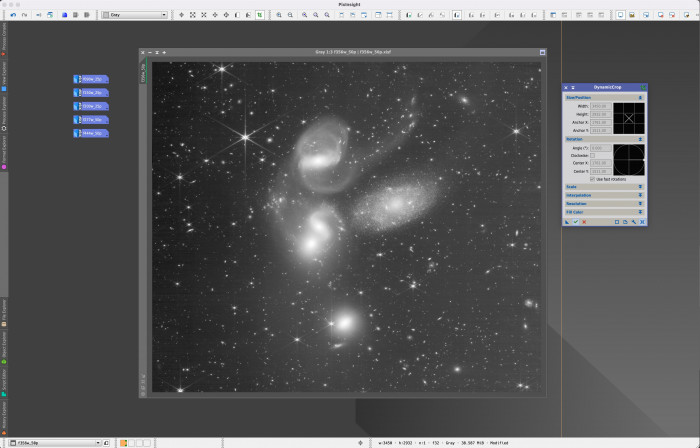Click the Width input field

click(x=599, y=105)
